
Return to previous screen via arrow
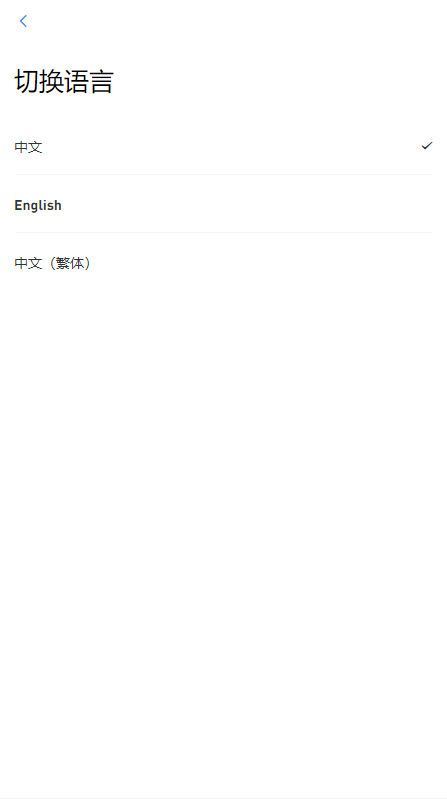coord(23,21)
